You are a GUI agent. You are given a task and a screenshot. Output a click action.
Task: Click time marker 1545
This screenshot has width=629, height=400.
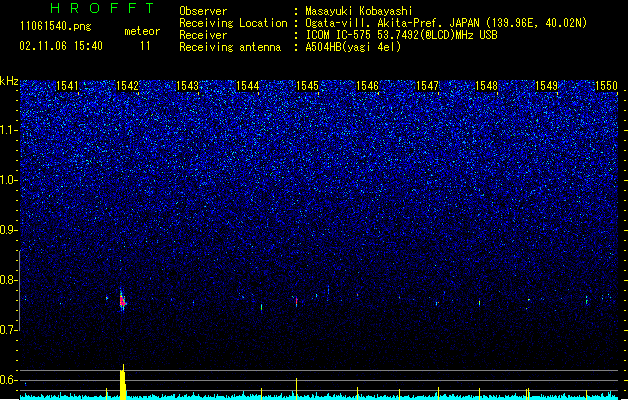tap(307, 86)
